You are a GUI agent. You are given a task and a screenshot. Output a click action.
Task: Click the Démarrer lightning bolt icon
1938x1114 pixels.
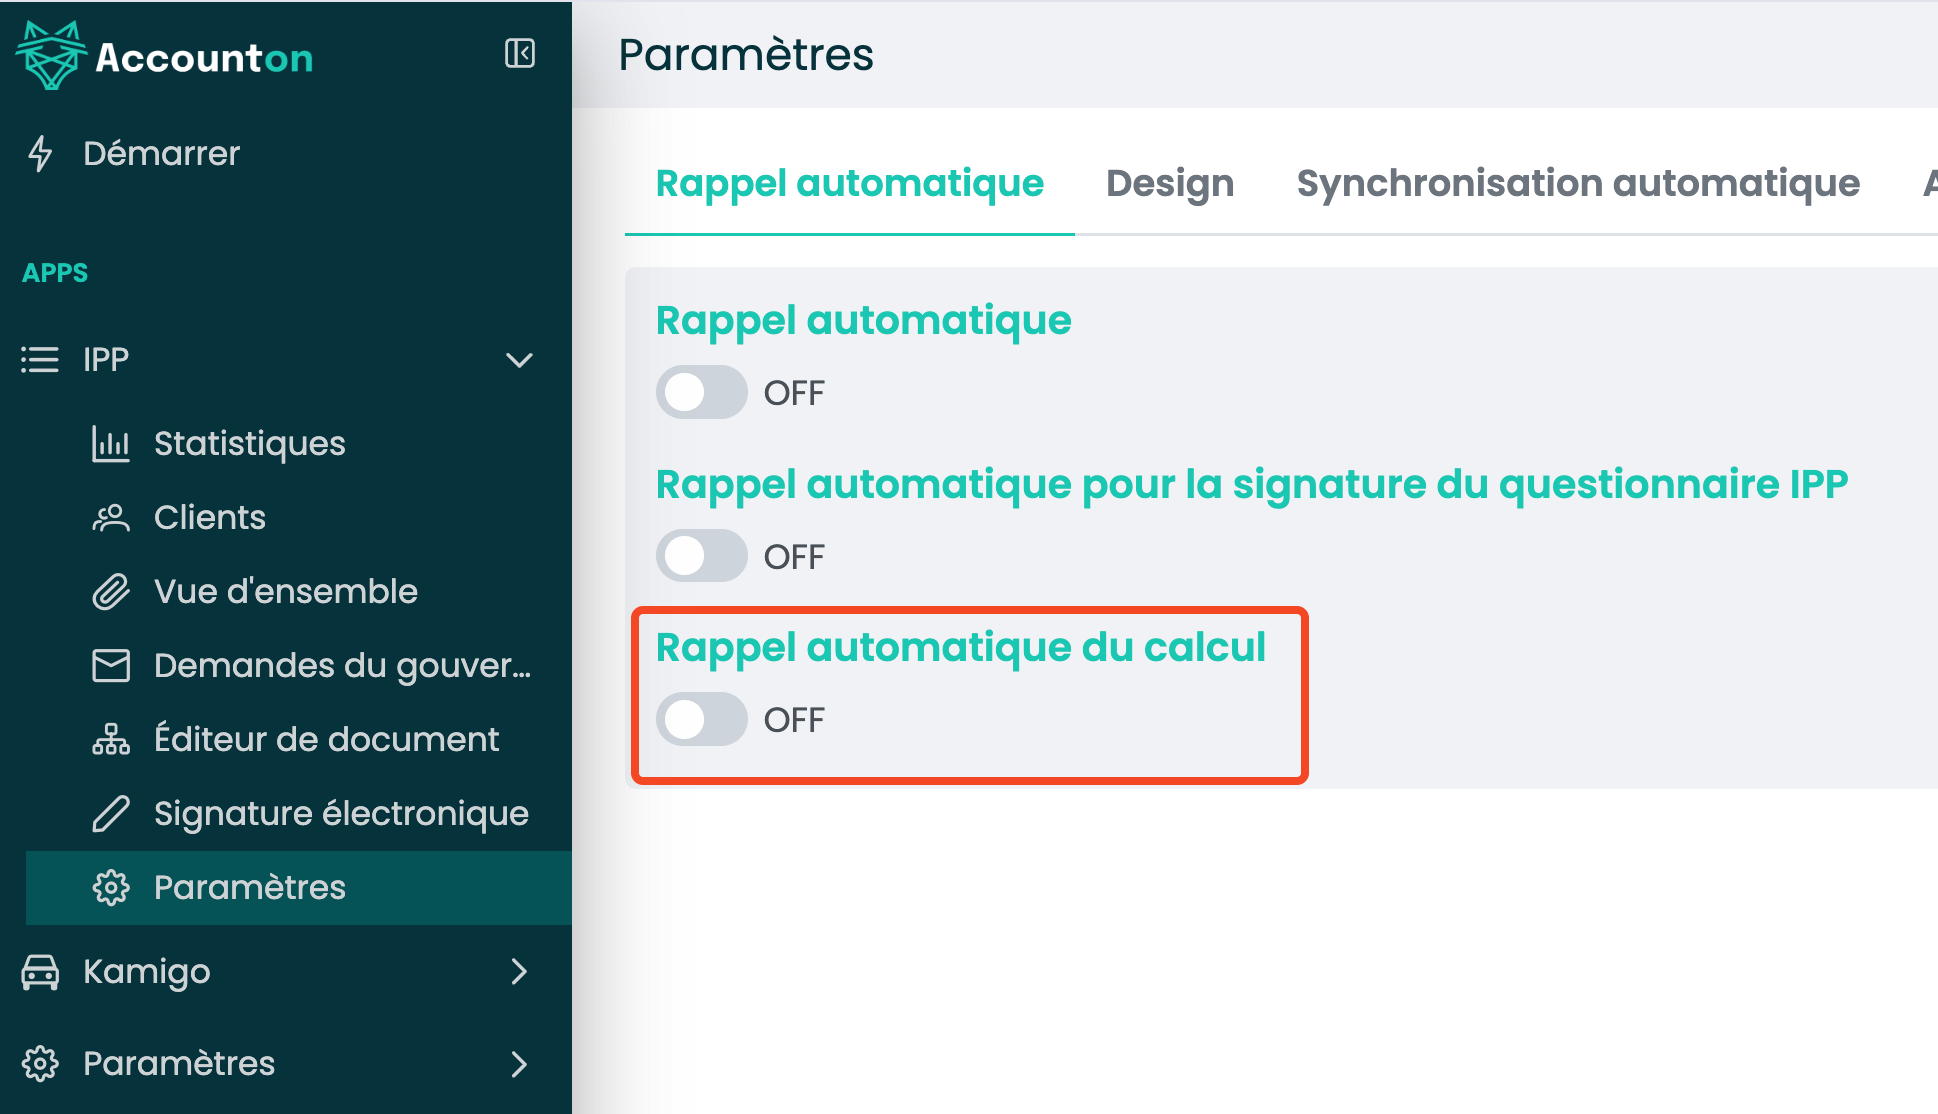[40, 153]
